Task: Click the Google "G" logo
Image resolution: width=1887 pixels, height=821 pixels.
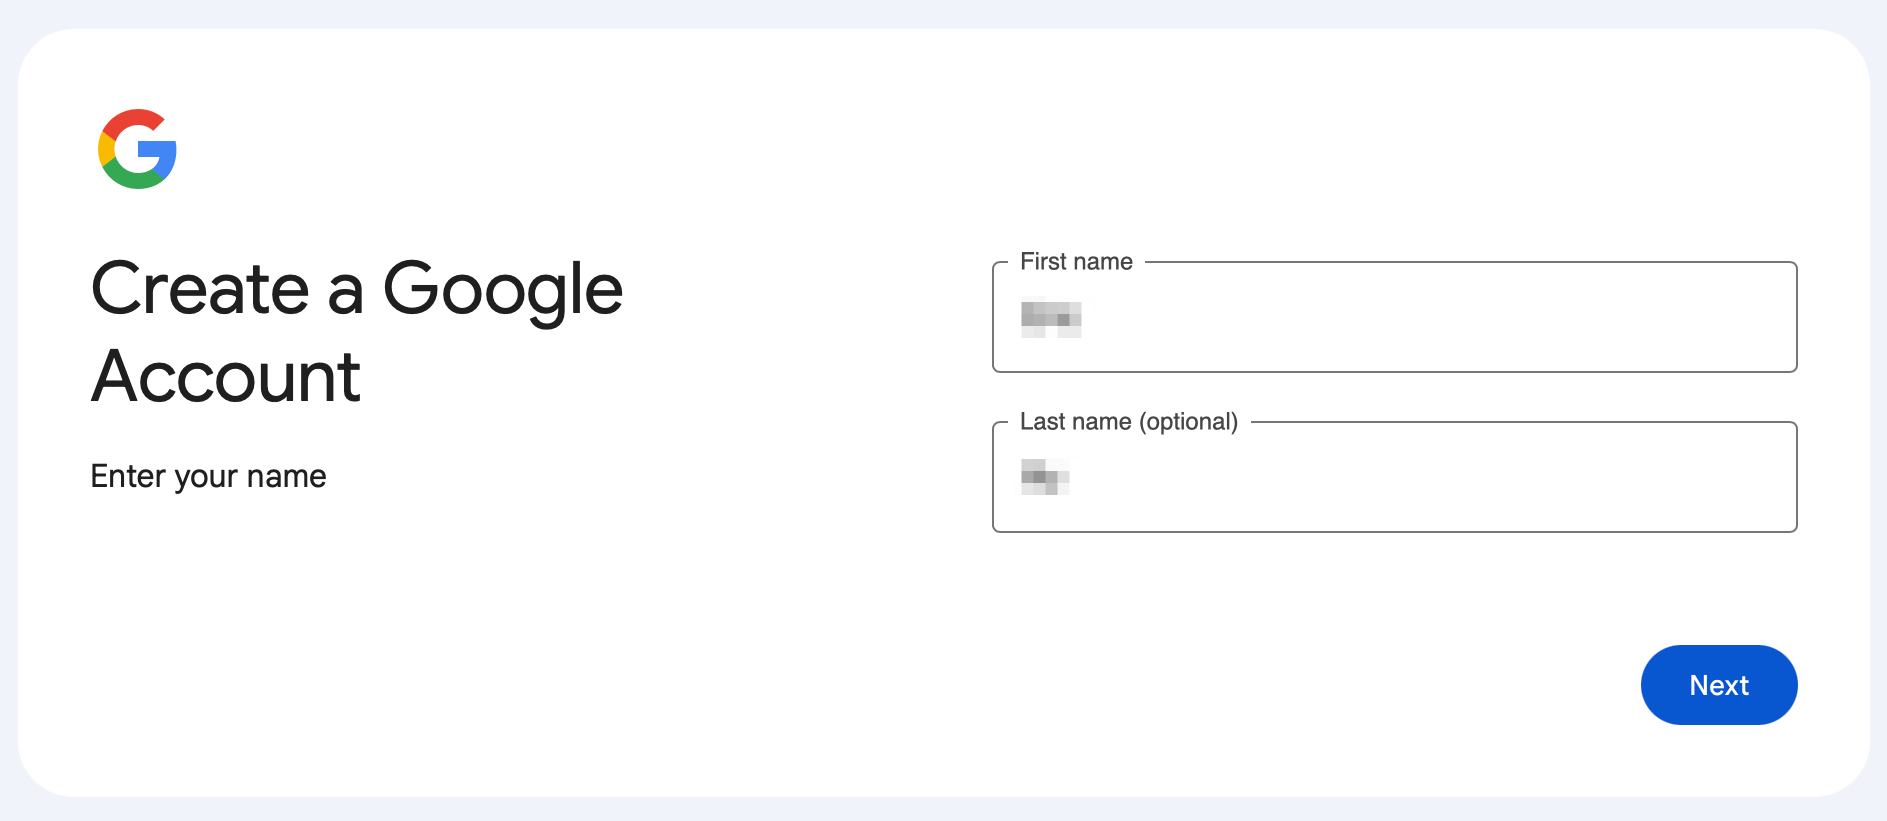Action: pyautogui.click(x=137, y=149)
